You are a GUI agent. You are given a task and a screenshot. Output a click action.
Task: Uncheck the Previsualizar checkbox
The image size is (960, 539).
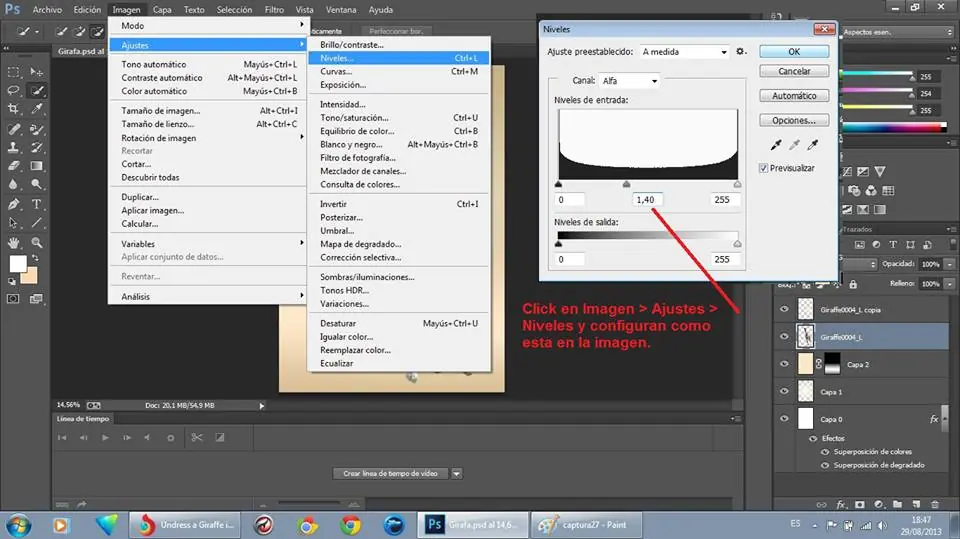pyautogui.click(x=763, y=168)
